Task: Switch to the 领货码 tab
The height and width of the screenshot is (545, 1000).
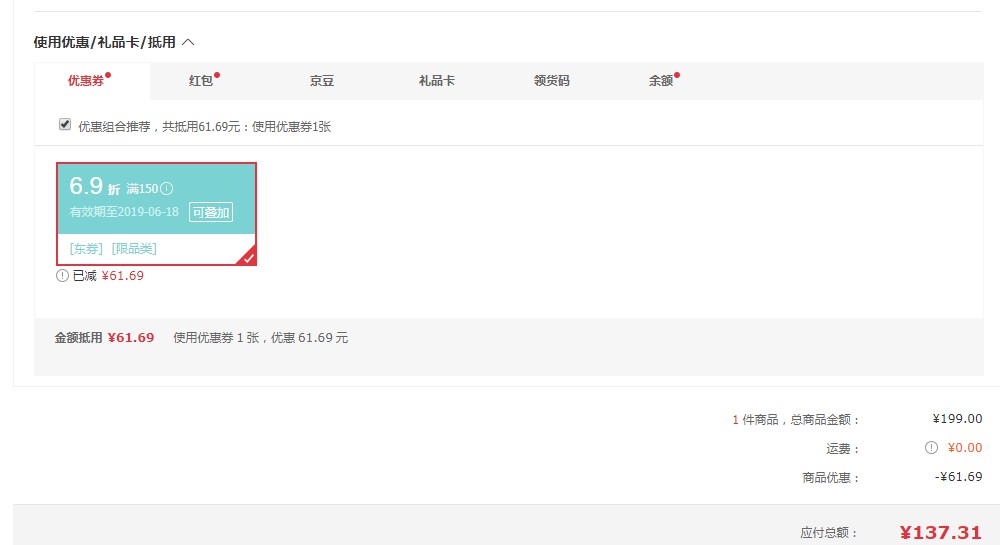Action: [x=552, y=81]
